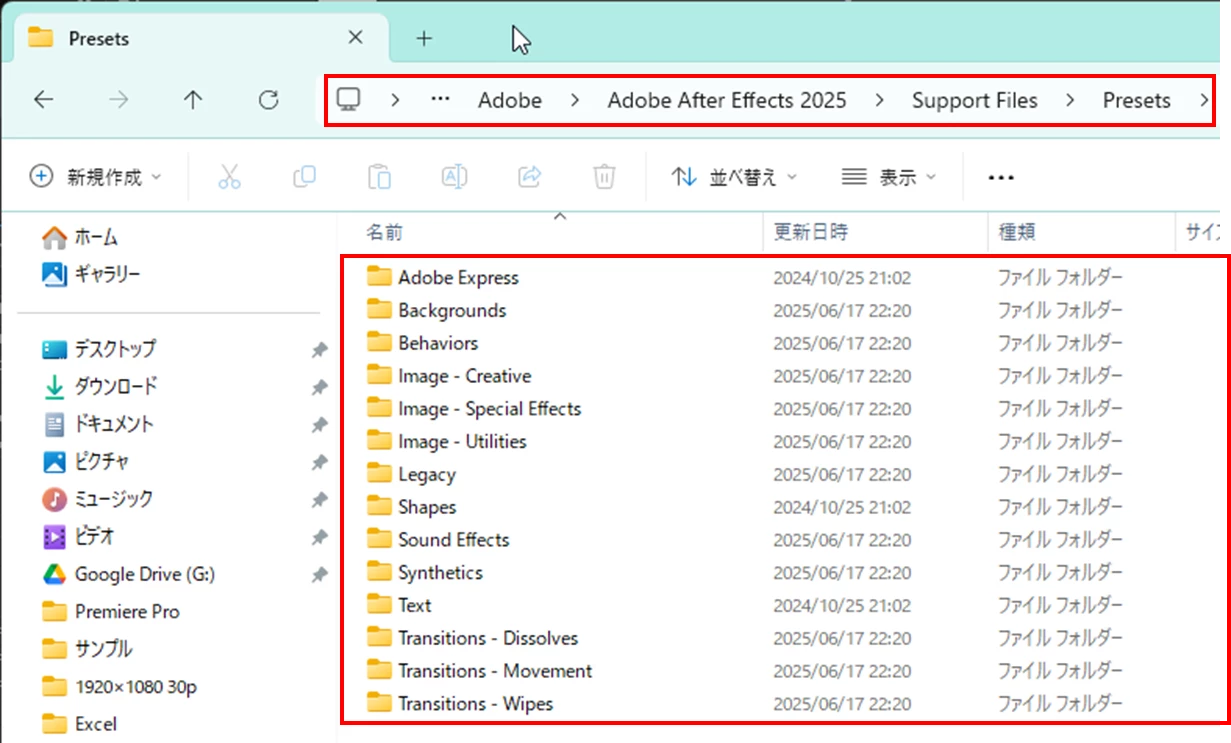Unpin ピクチャ using its pin icon
This screenshot has height=743, width=1231.
click(x=319, y=463)
